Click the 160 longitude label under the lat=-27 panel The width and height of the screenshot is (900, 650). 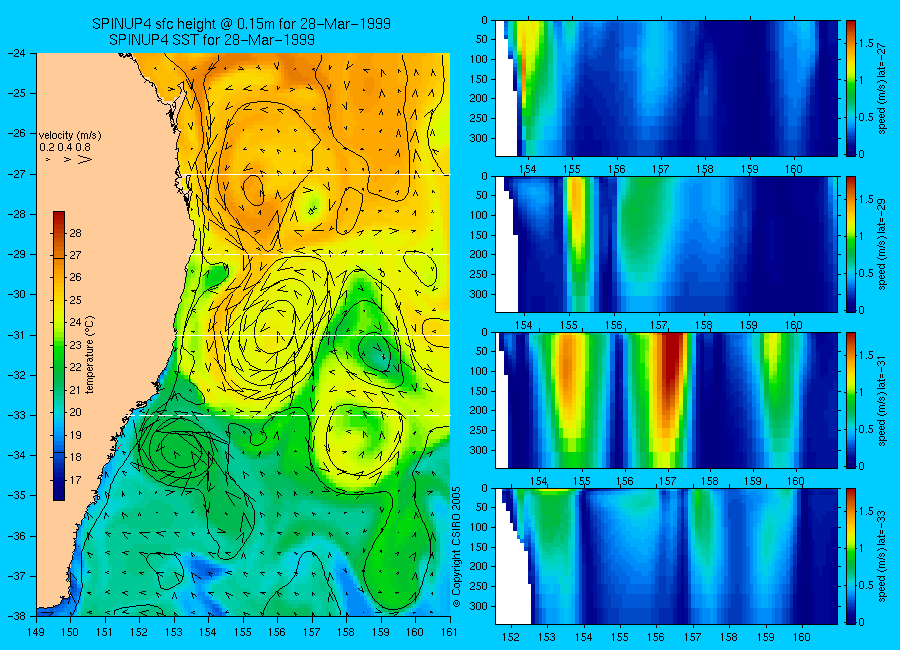794,169
